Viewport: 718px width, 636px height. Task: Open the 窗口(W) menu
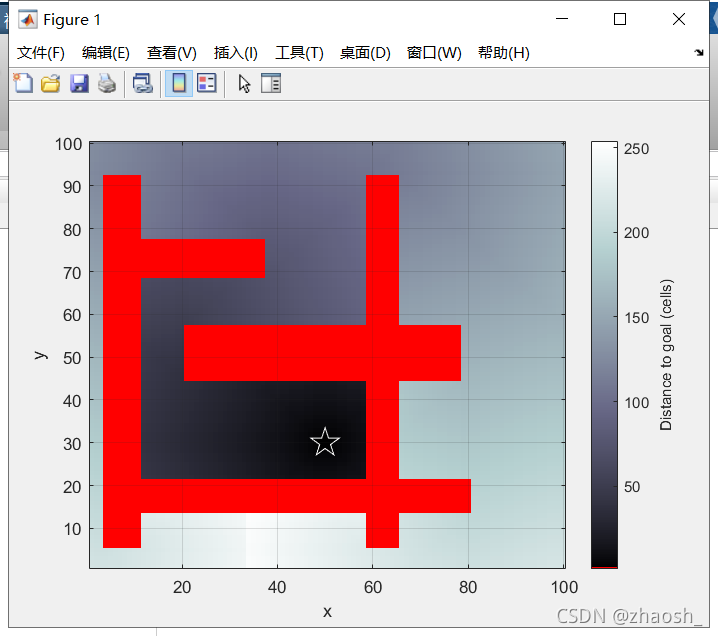pos(434,53)
